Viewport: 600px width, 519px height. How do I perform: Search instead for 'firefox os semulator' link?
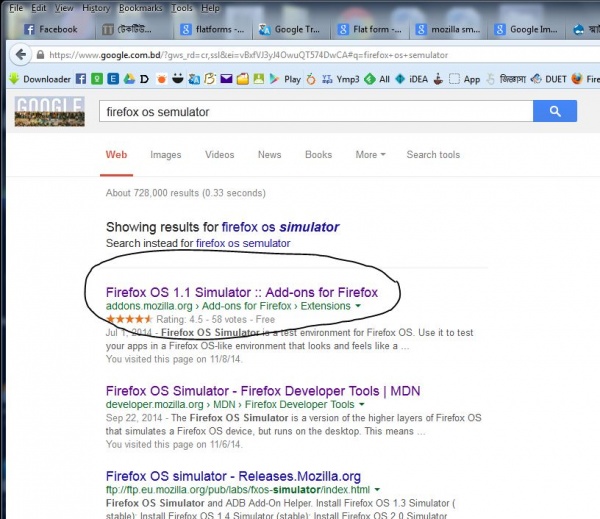coord(243,243)
